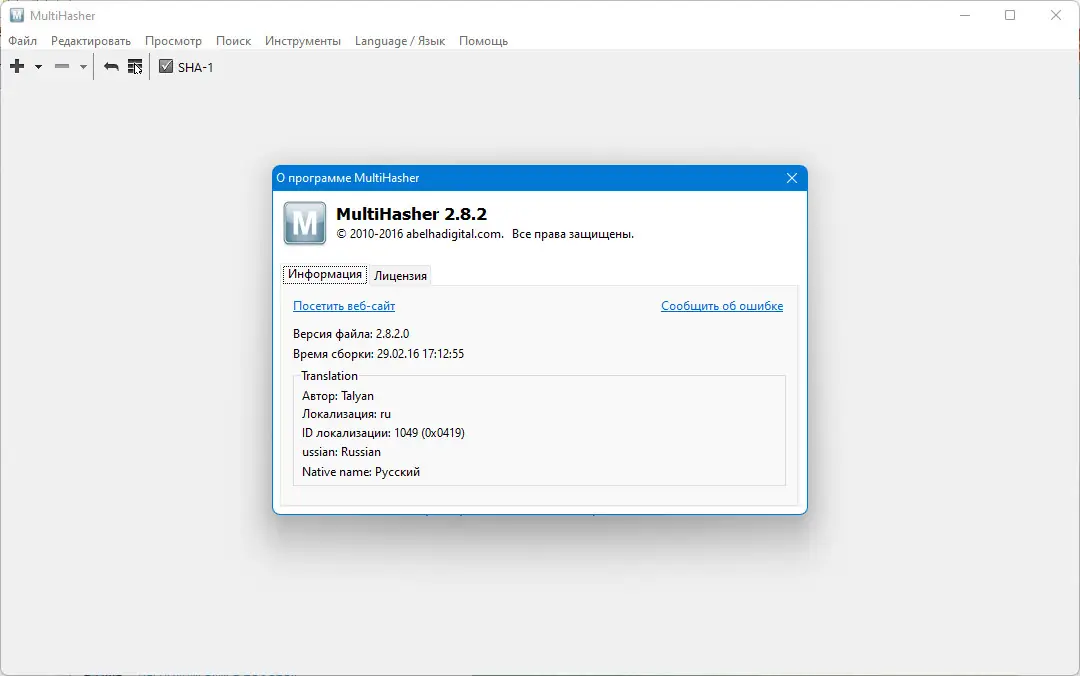Click the MultiHasher title bar app icon
This screenshot has height=676, width=1080.
[17, 15]
